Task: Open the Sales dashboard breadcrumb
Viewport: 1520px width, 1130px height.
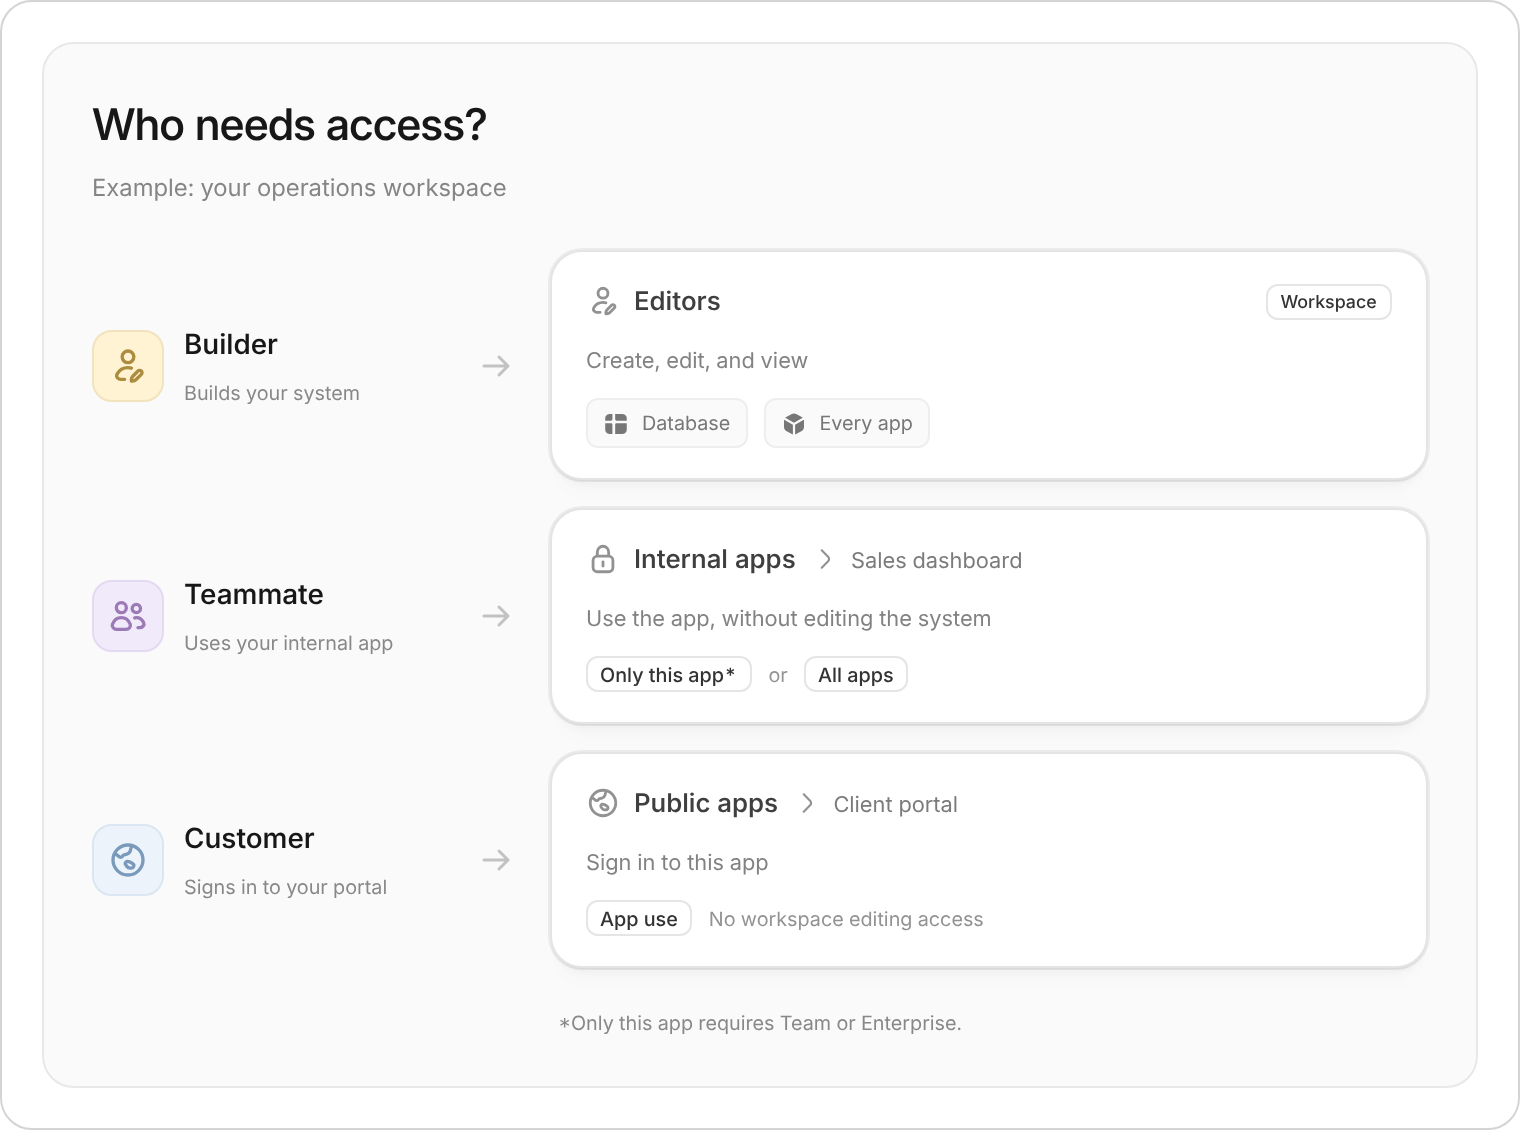Action: click(937, 560)
